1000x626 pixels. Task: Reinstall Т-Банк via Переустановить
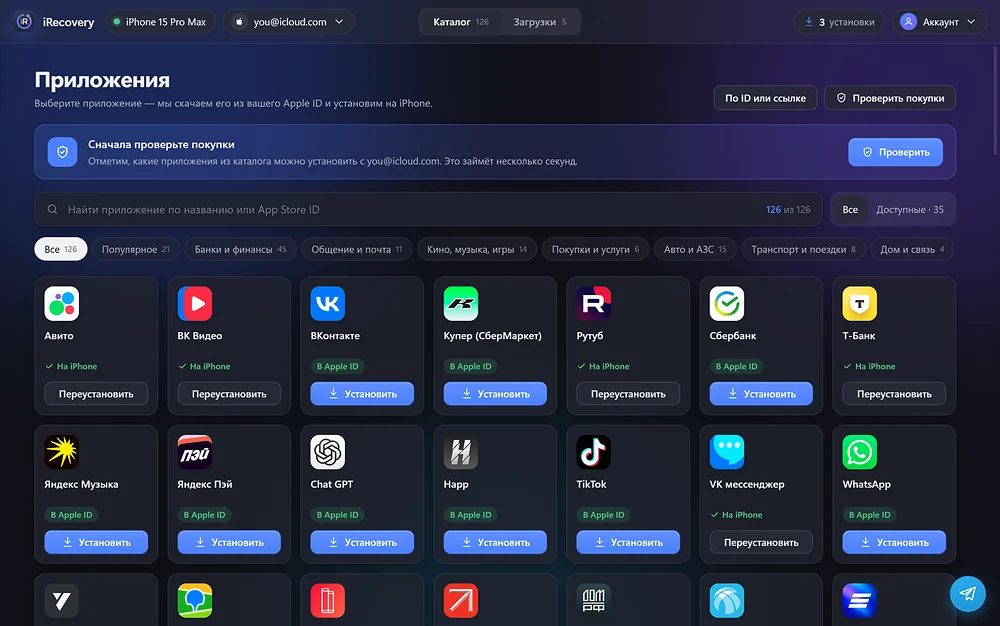pyautogui.click(x=894, y=393)
